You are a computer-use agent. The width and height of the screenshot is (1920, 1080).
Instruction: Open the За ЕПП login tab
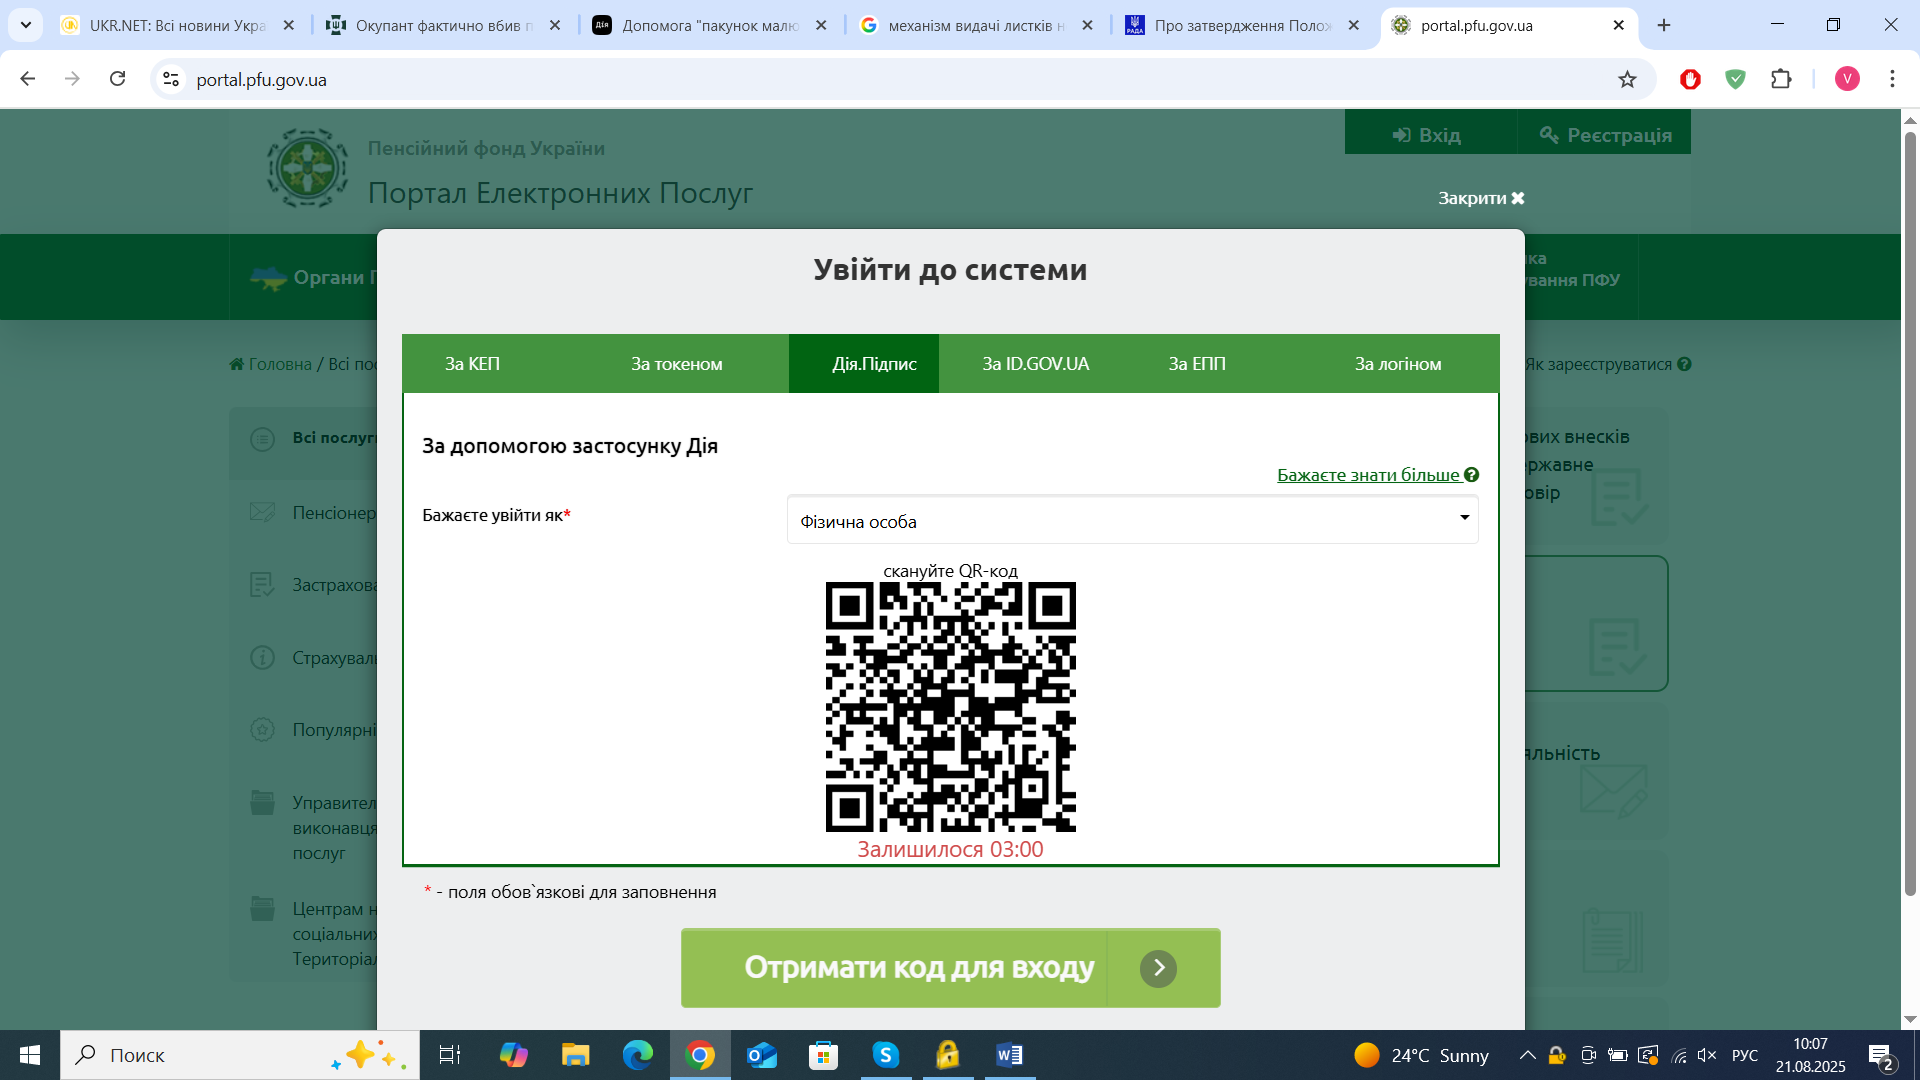(1197, 364)
